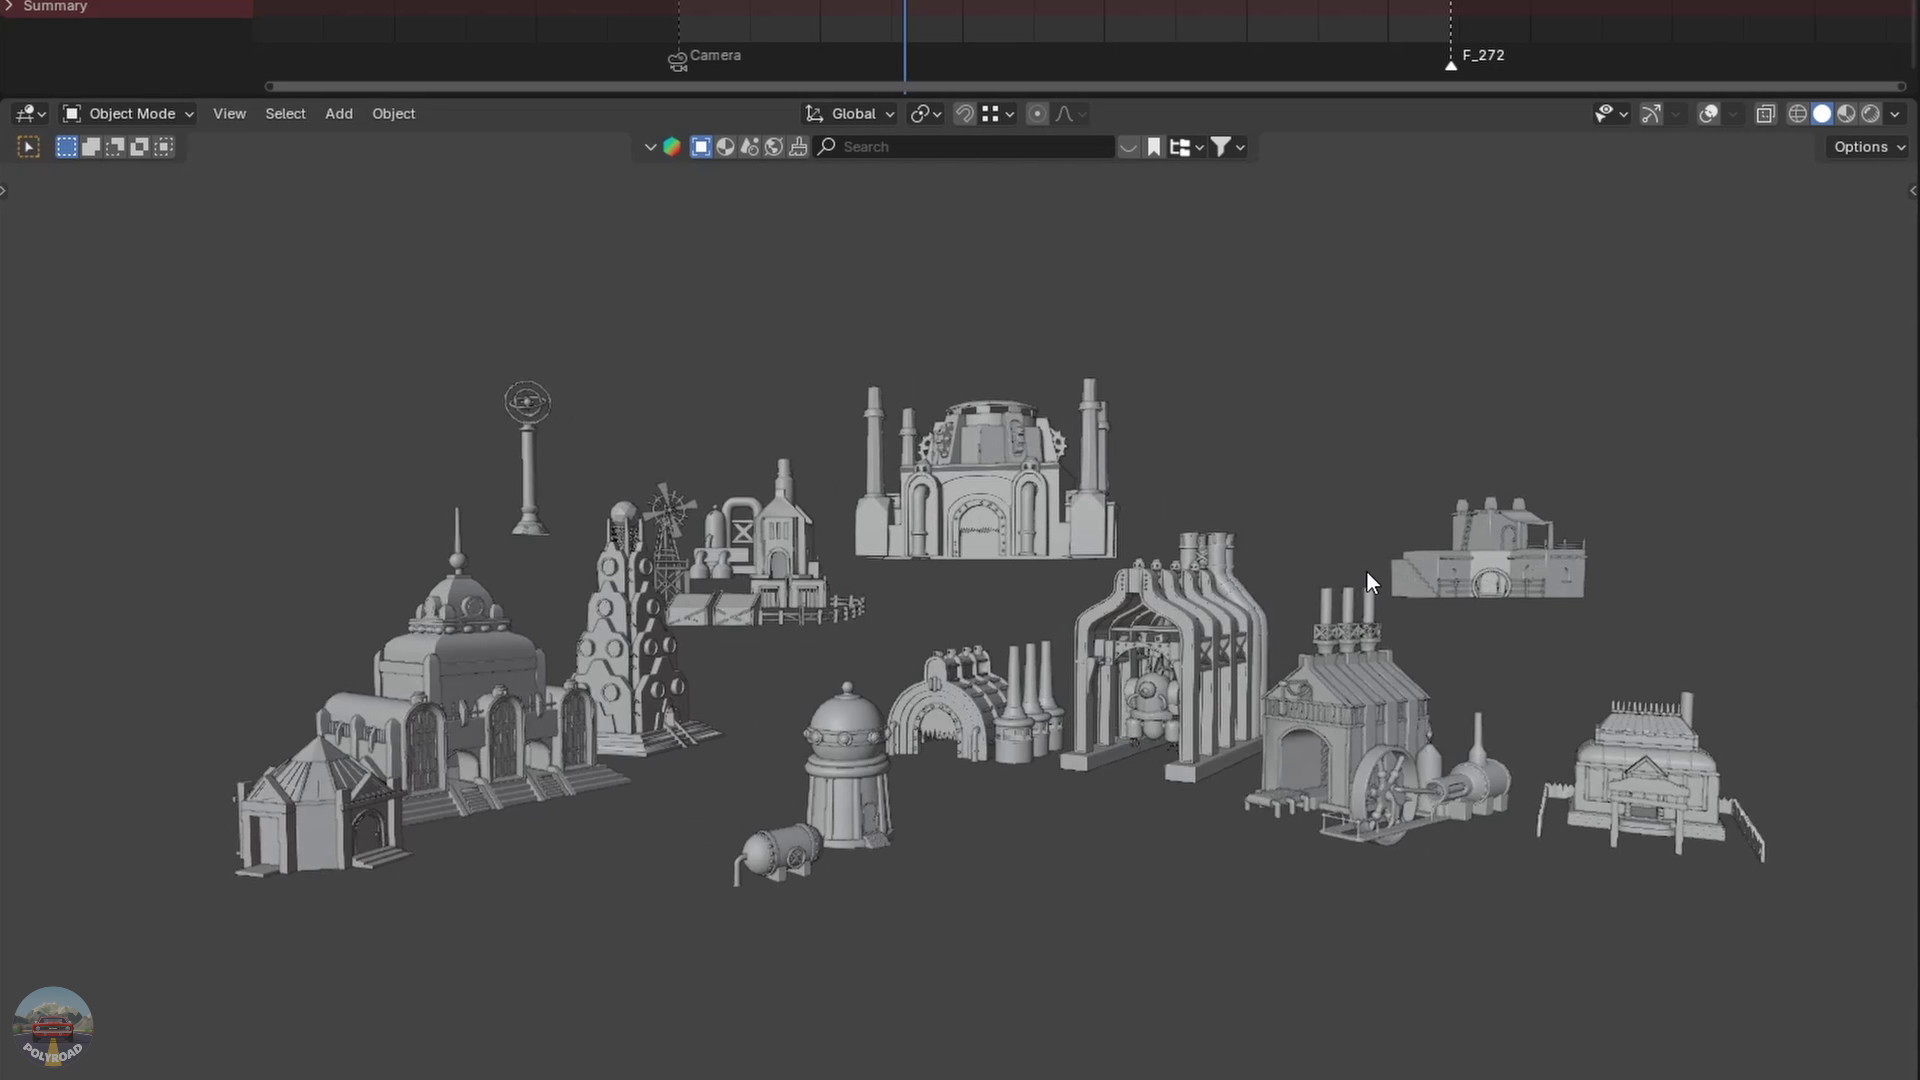The height and width of the screenshot is (1080, 1920).
Task: Select the waterwheel mill building model
Action: pyautogui.click(x=1375, y=720)
